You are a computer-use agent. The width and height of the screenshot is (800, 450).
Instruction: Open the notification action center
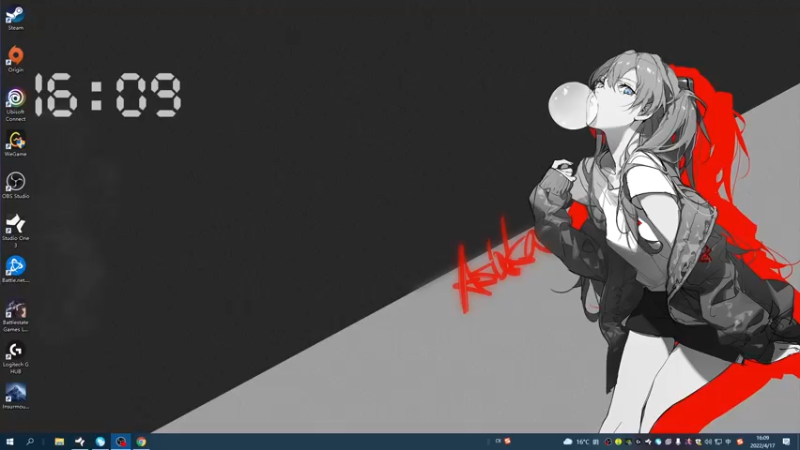click(x=786, y=442)
